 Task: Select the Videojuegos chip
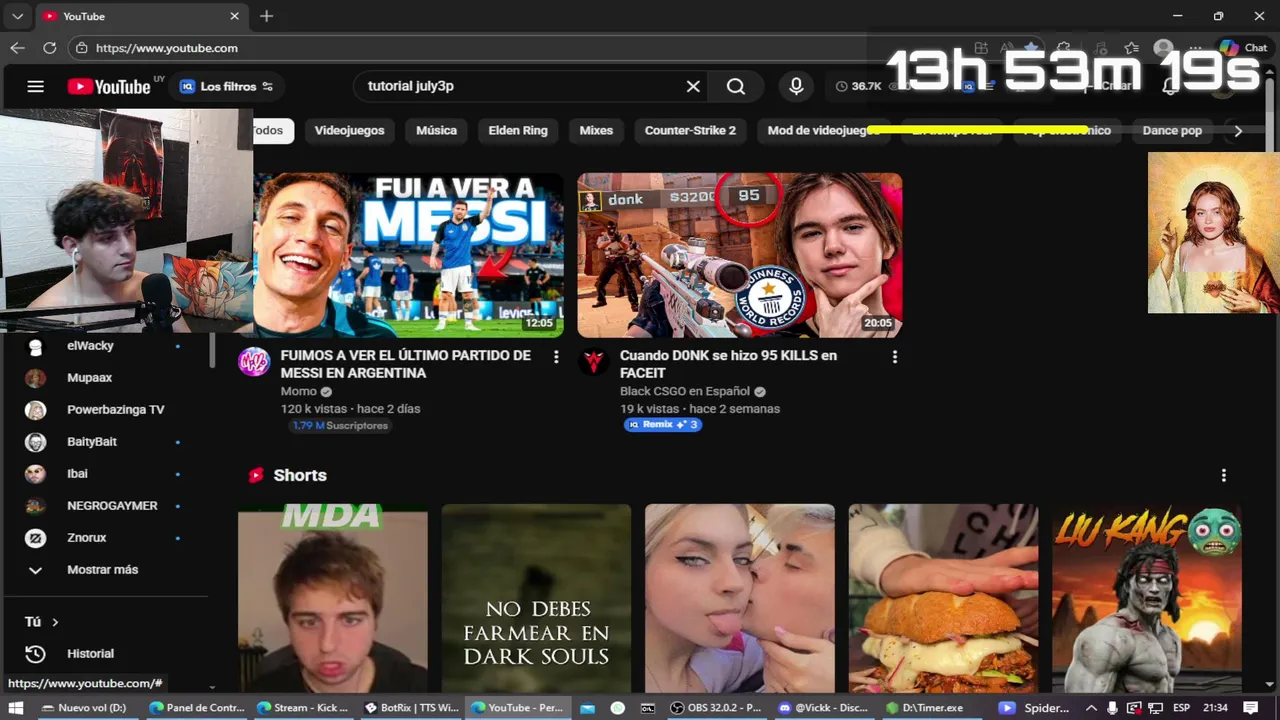point(349,130)
